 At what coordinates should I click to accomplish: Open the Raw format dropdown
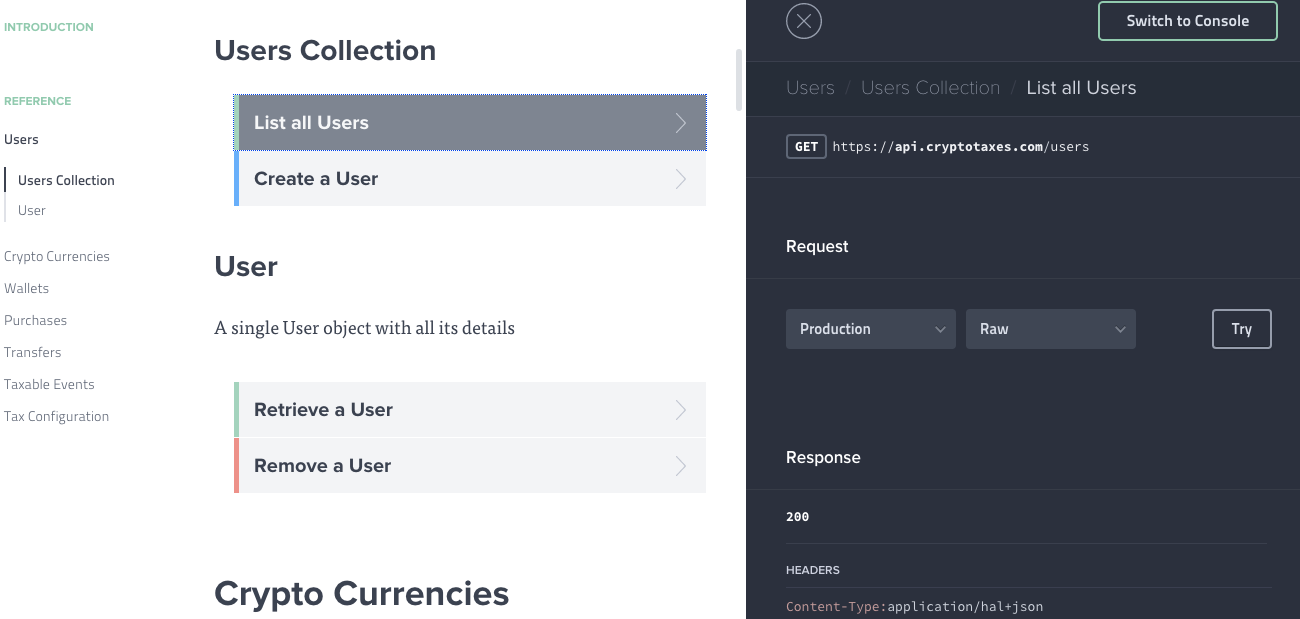coord(1050,329)
